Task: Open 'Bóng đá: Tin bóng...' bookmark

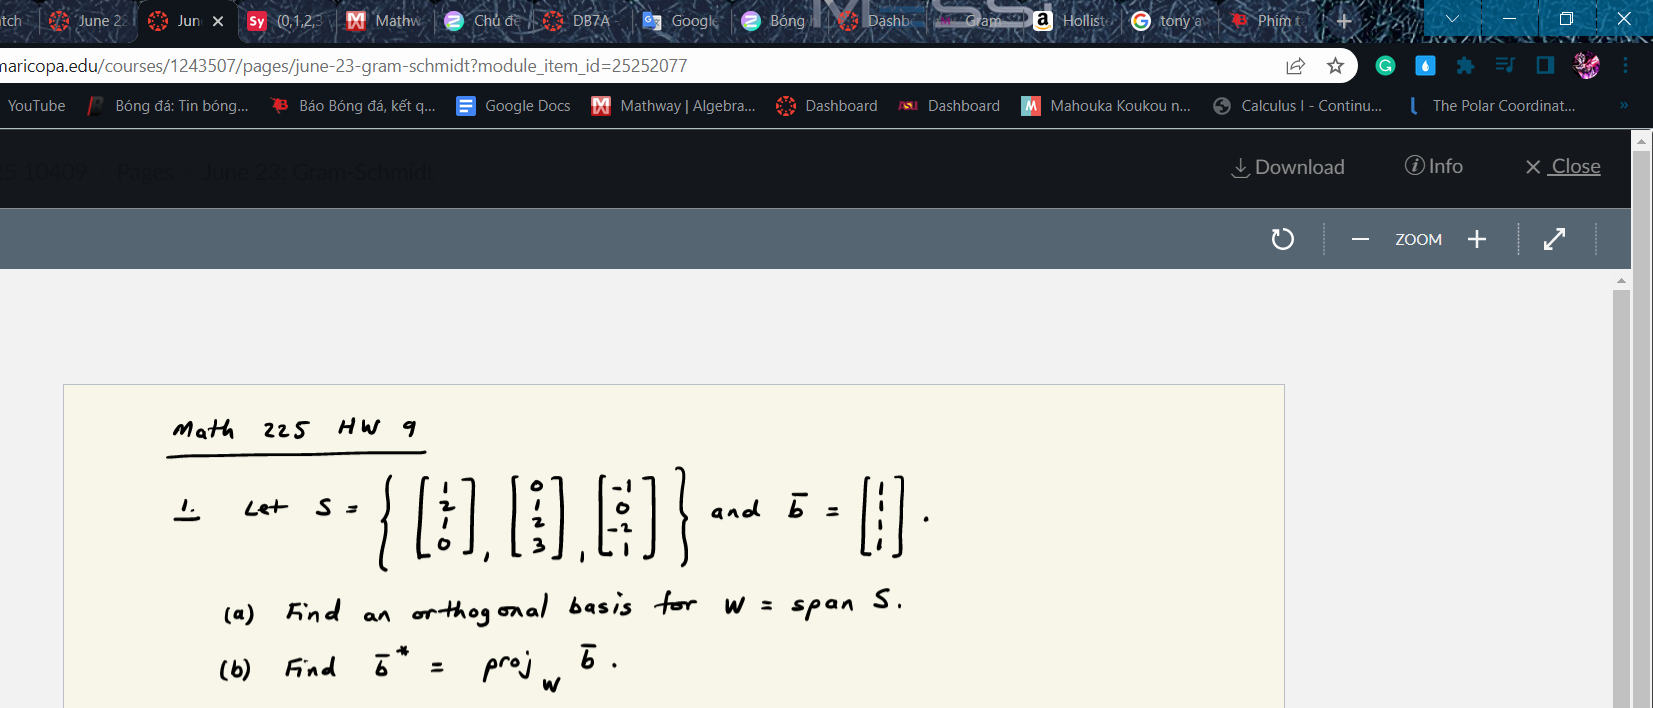Action: (x=168, y=106)
